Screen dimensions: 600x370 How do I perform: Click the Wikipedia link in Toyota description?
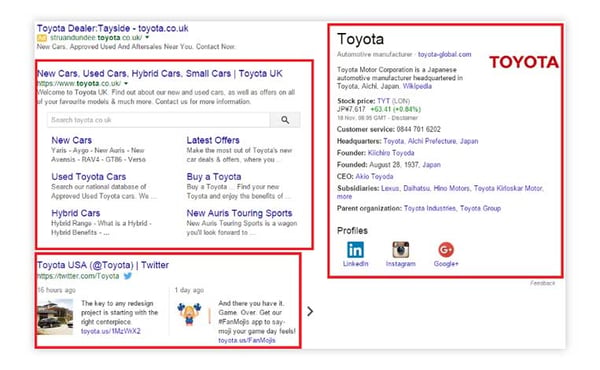[x=417, y=86]
